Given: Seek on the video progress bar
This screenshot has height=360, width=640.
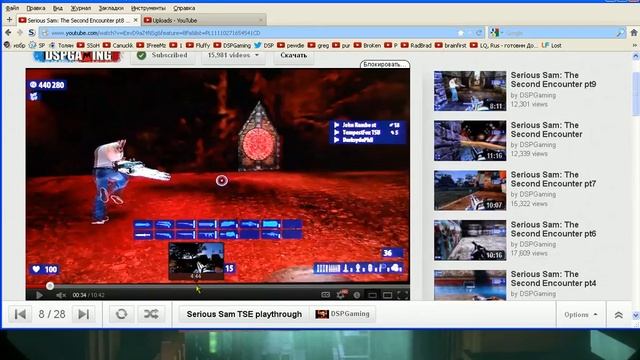Looking at the screenshot, I should [x=218, y=286].
